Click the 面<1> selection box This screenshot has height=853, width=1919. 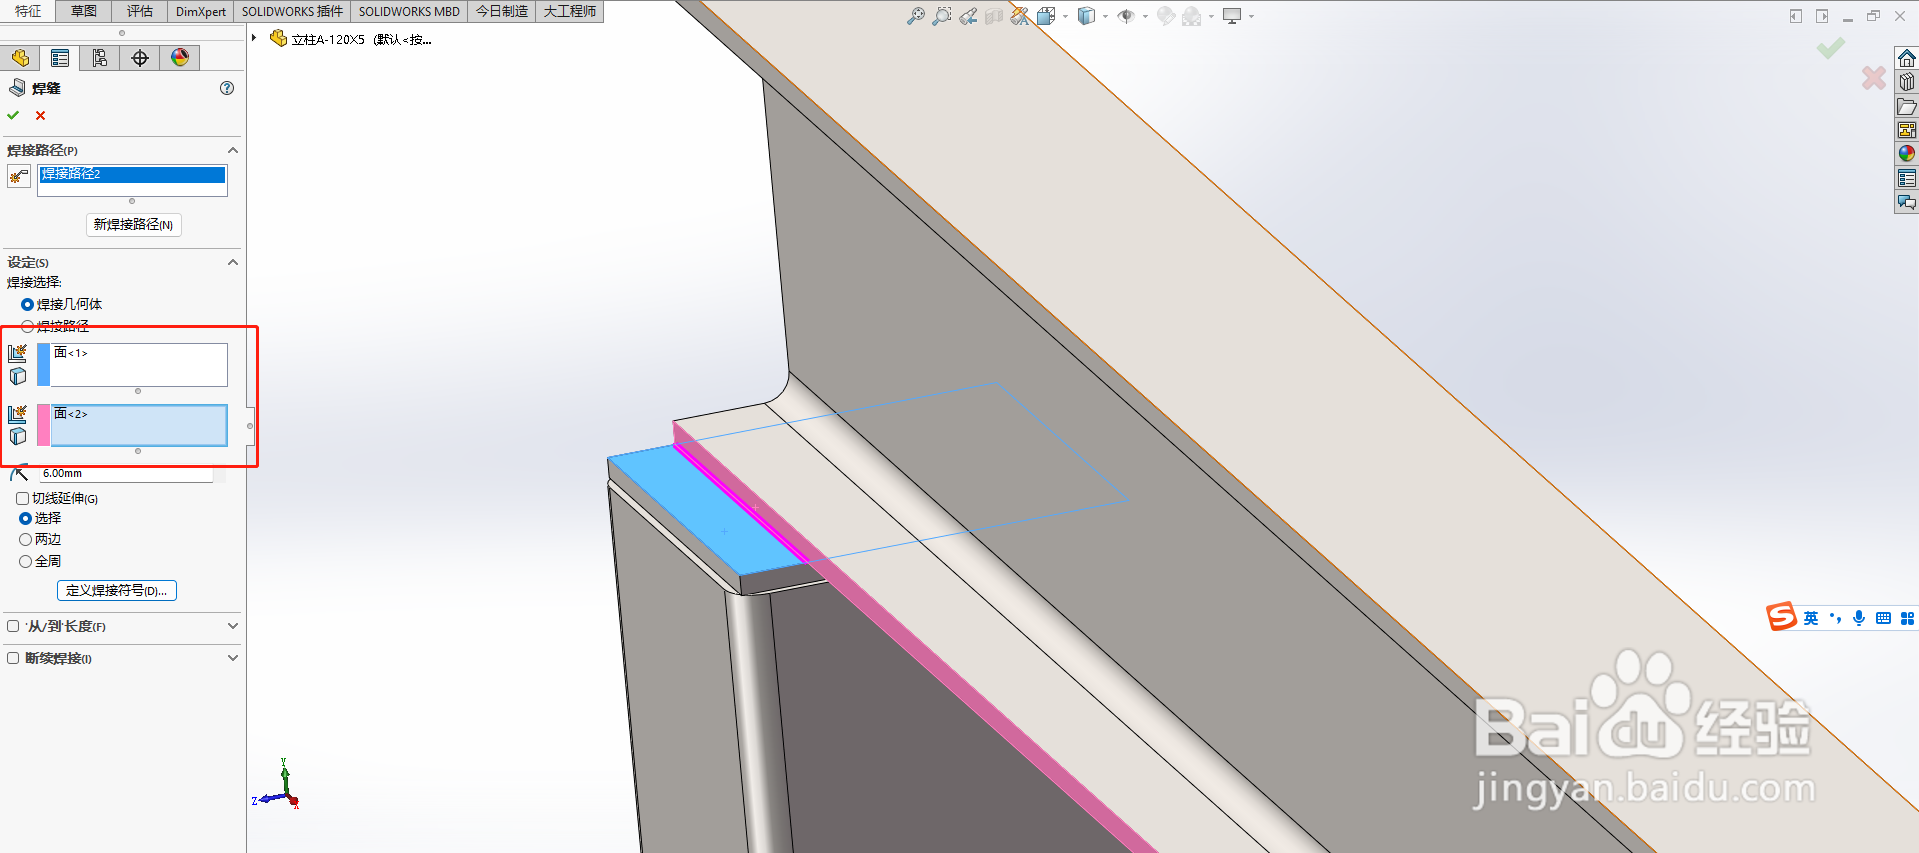point(132,365)
